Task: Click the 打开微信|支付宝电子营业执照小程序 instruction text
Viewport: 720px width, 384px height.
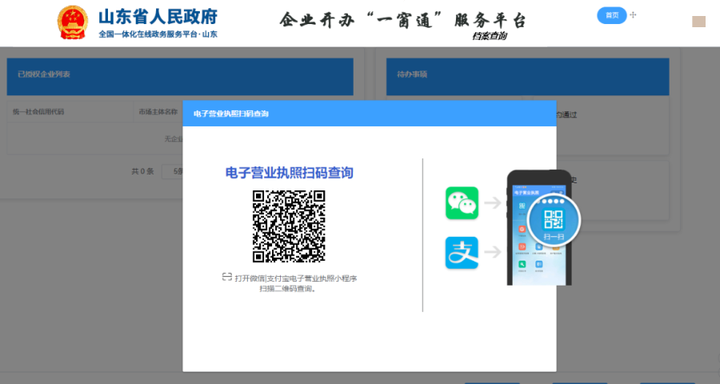Action: [x=296, y=278]
